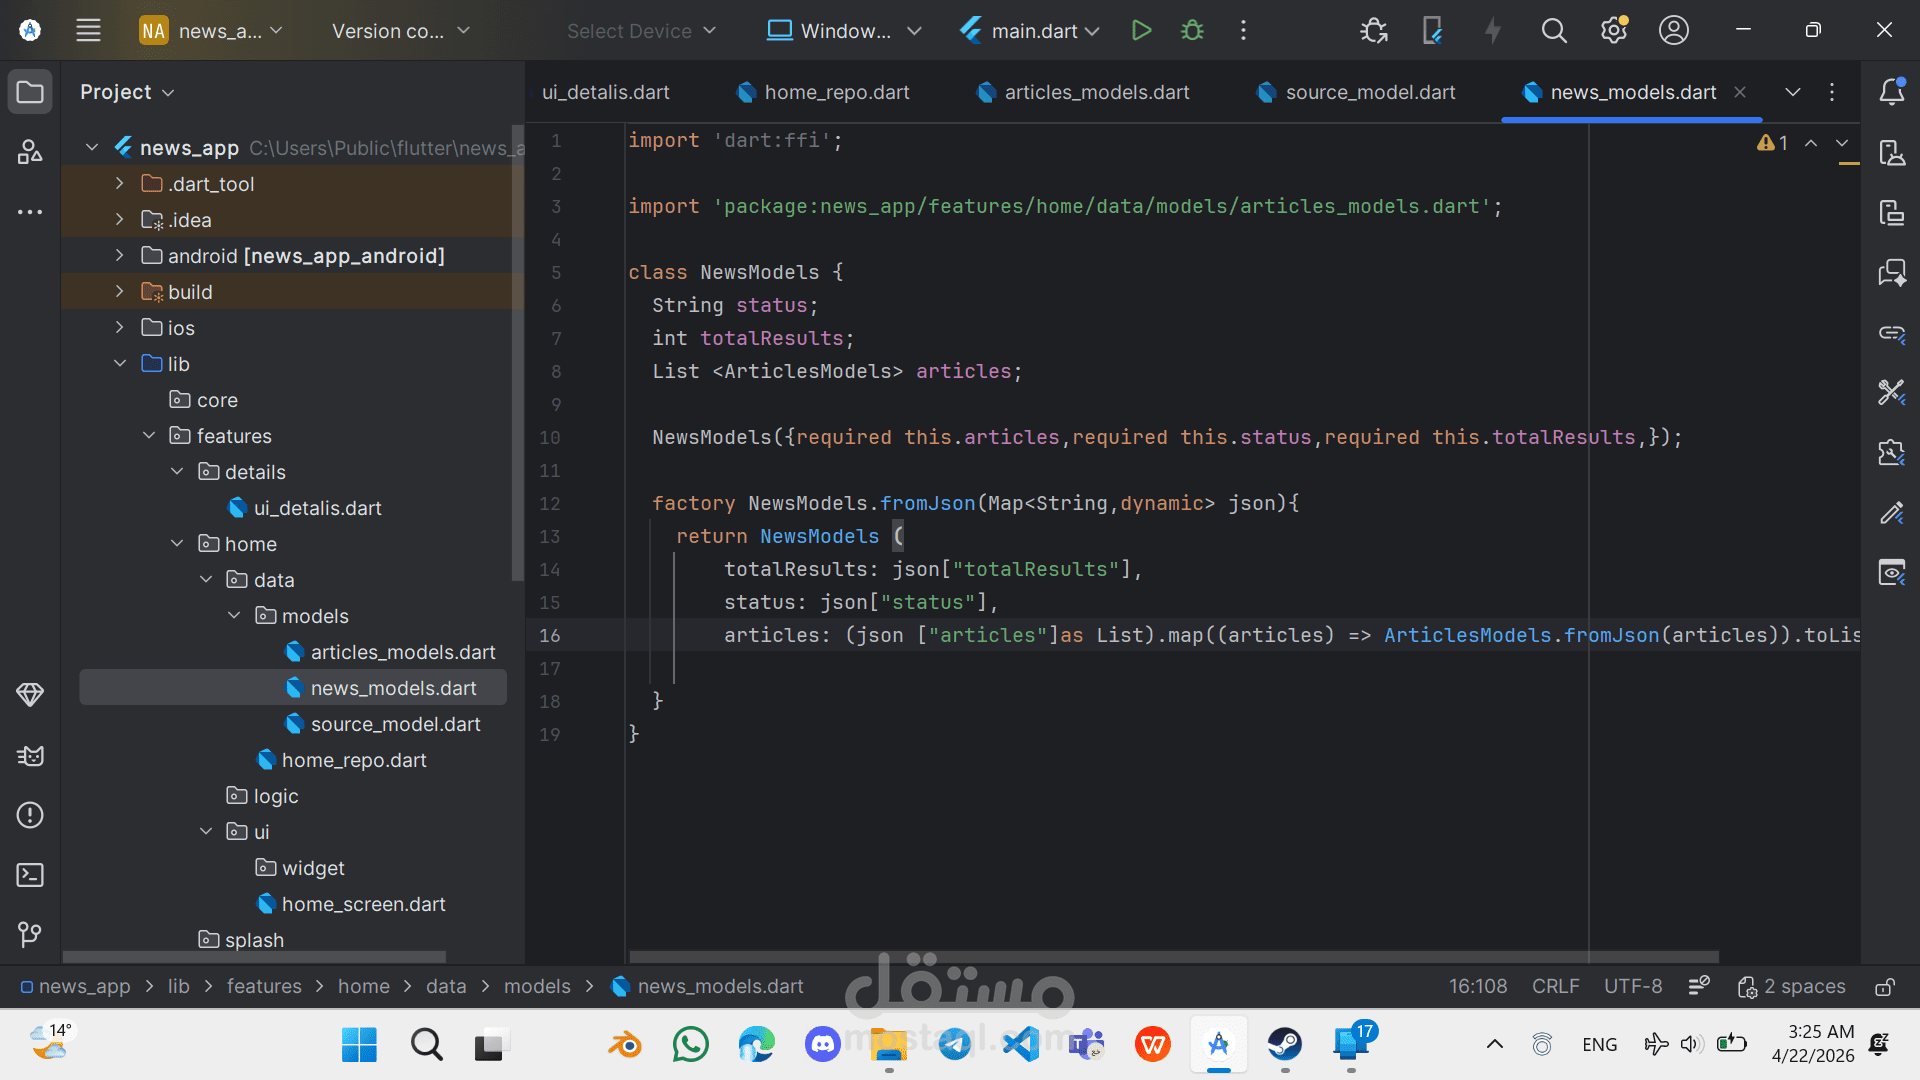This screenshot has width=1920, height=1080.
Task: Click models in the breadcrumb bar
Action: click(537, 987)
